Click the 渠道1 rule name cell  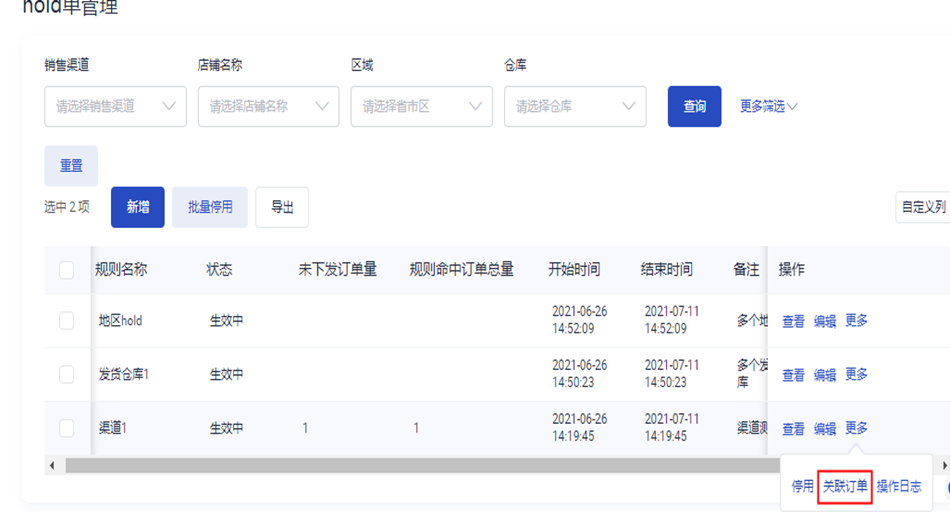[x=113, y=428]
